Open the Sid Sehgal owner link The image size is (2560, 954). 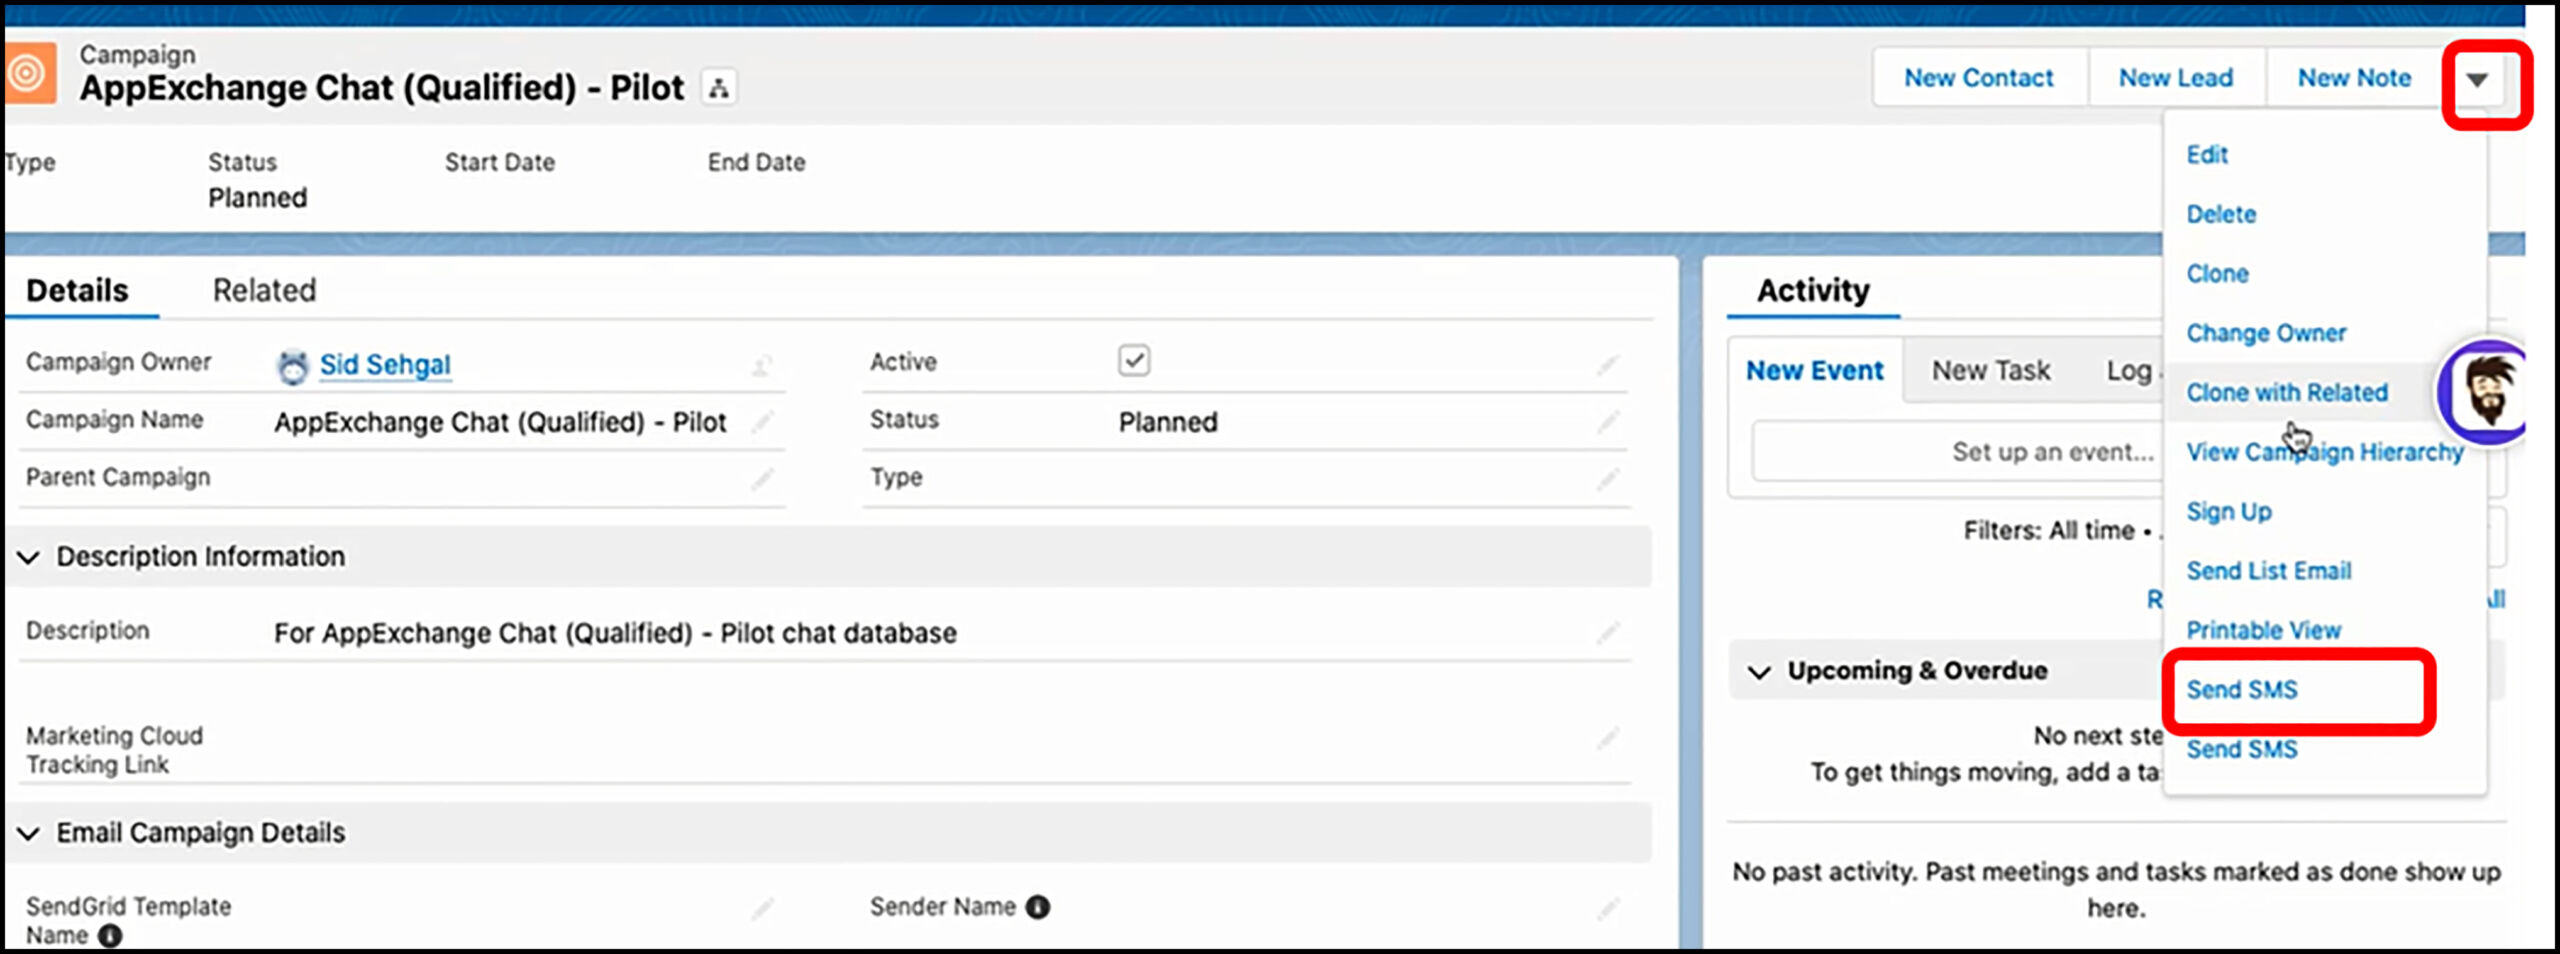pos(385,365)
